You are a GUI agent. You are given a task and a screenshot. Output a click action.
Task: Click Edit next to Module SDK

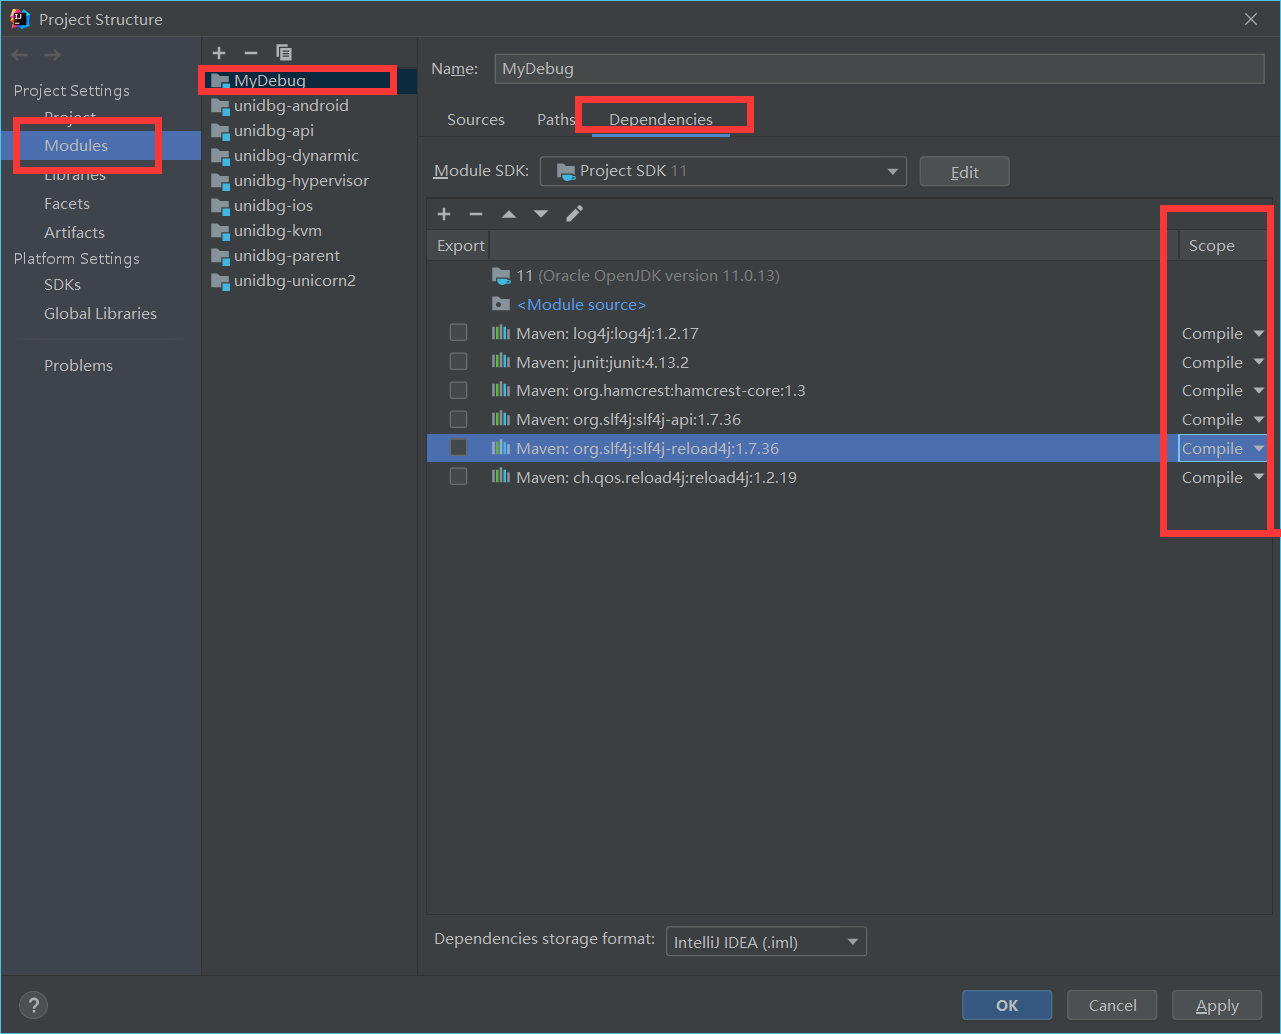pyautogui.click(x=964, y=172)
